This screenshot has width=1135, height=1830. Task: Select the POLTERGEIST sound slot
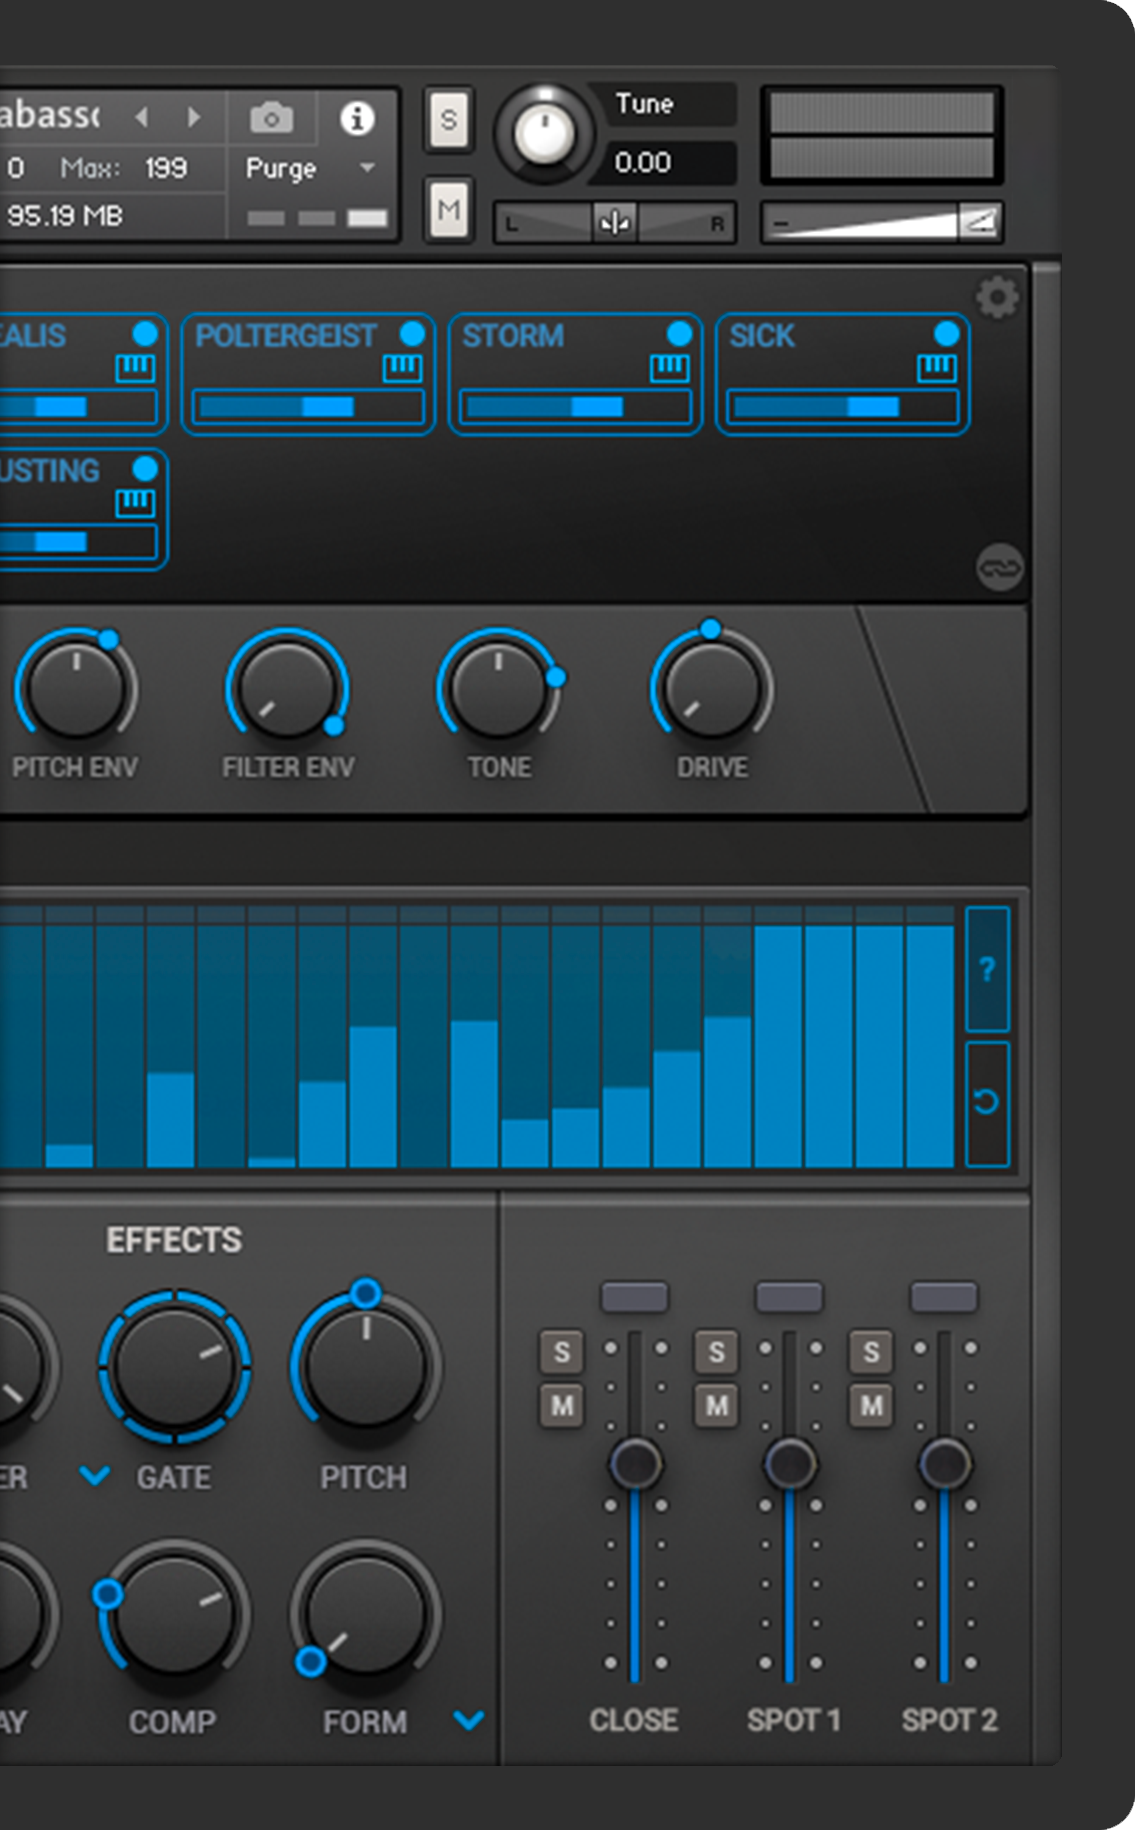click(x=285, y=336)
